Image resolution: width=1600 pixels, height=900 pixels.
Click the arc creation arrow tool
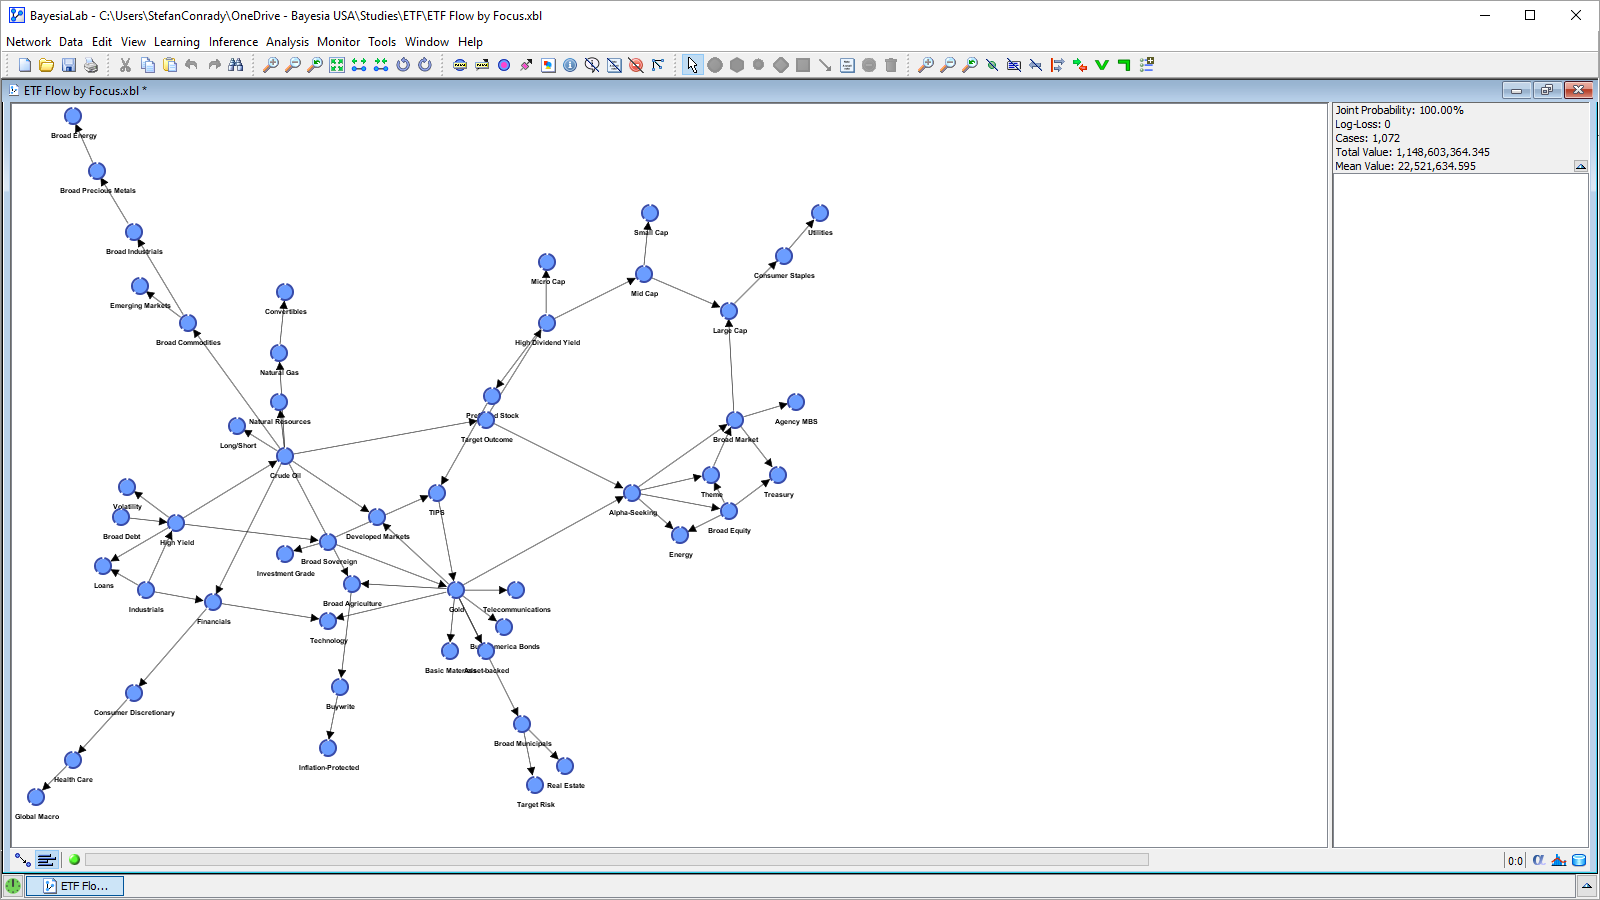click(x=825, y=65)
